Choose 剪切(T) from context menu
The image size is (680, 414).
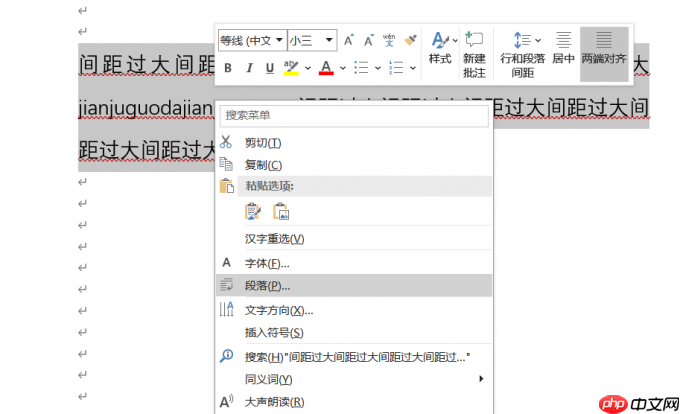(x=354, y=143)
